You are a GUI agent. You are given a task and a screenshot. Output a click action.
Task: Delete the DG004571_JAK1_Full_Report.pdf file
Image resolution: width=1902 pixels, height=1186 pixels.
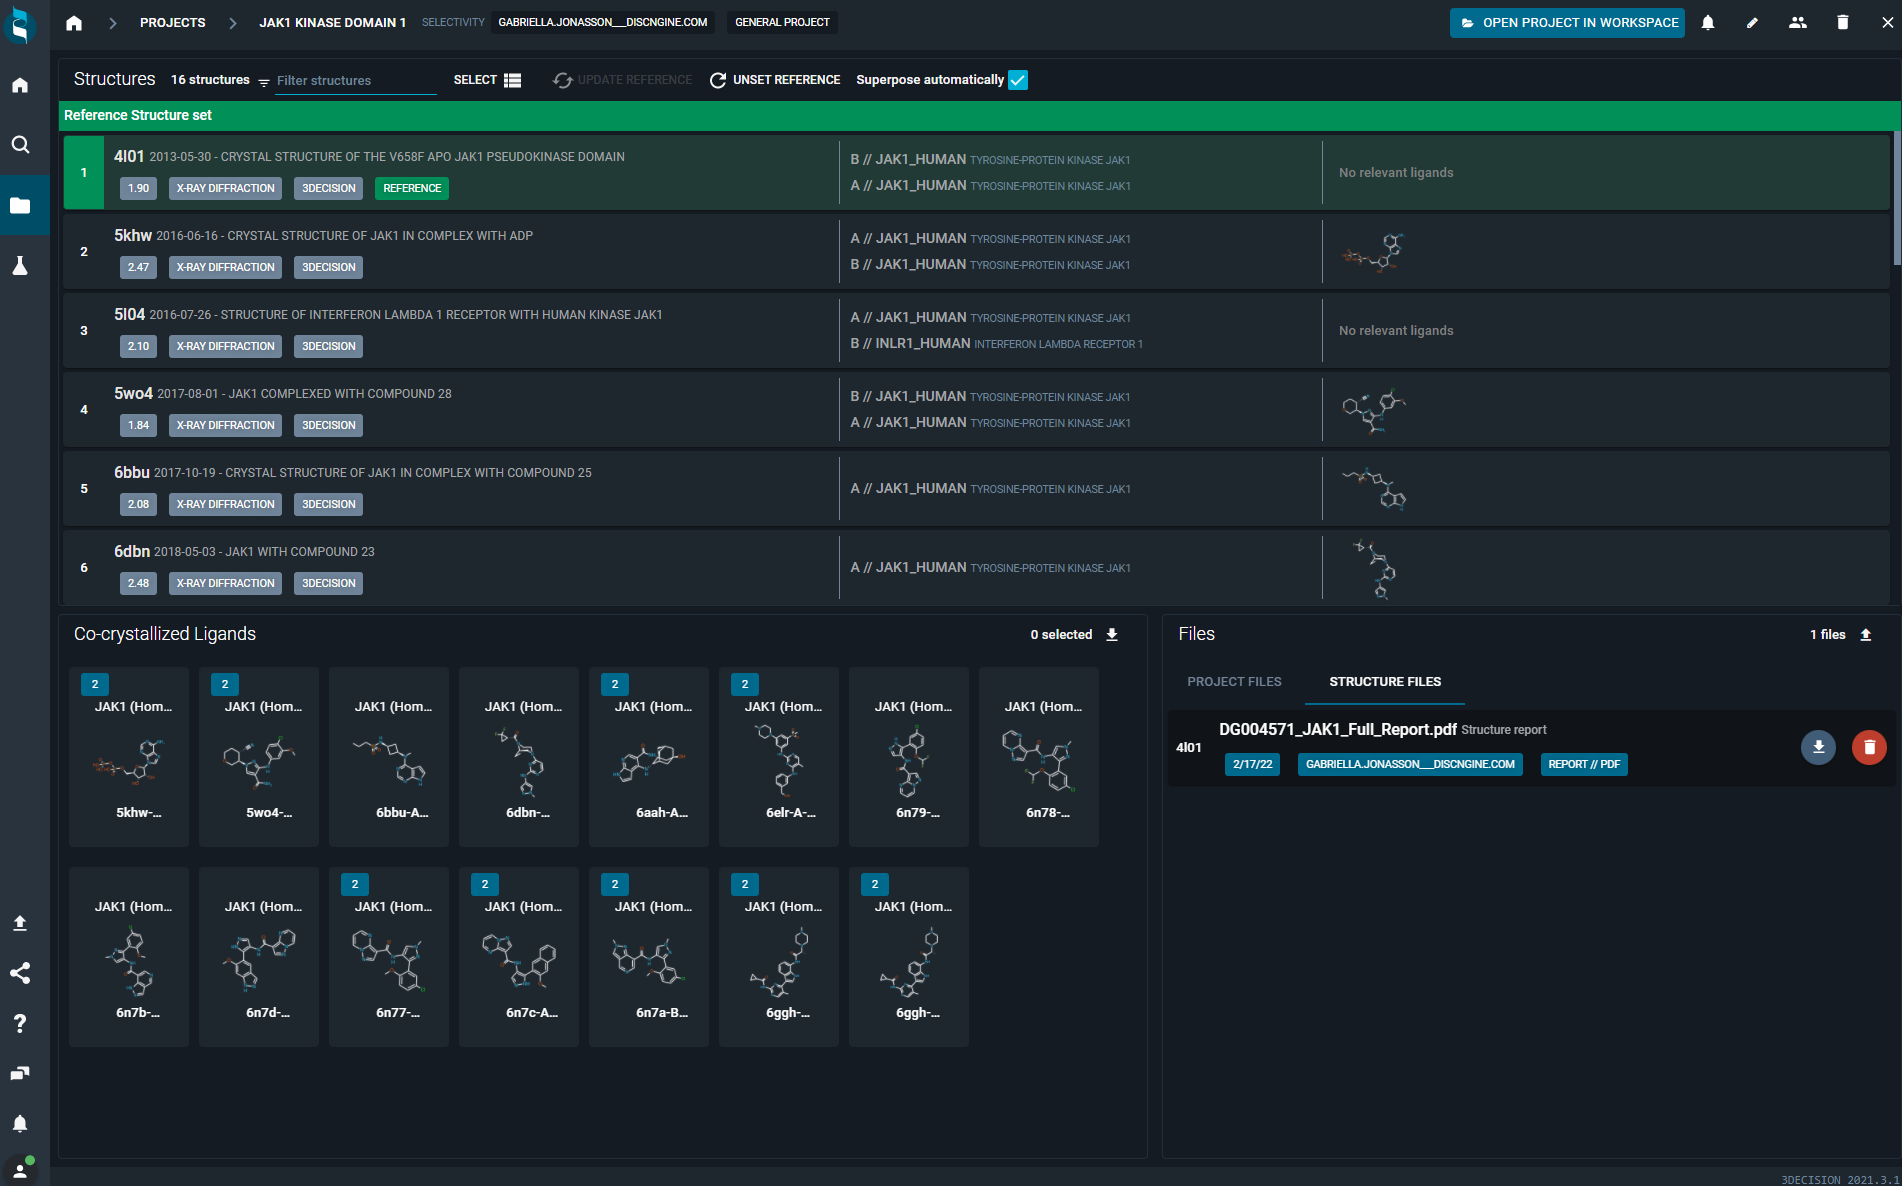click(1869, 747)
